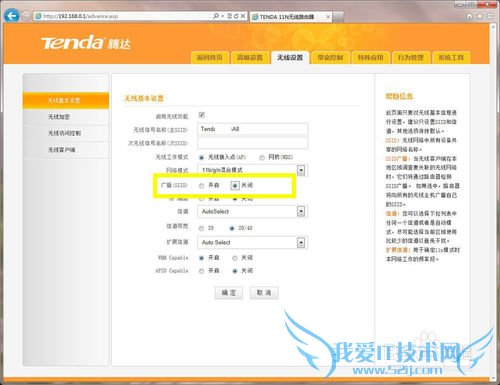Click the 帮助信息 heading
Screen dimensions: 500x385
tap(399, 96)
